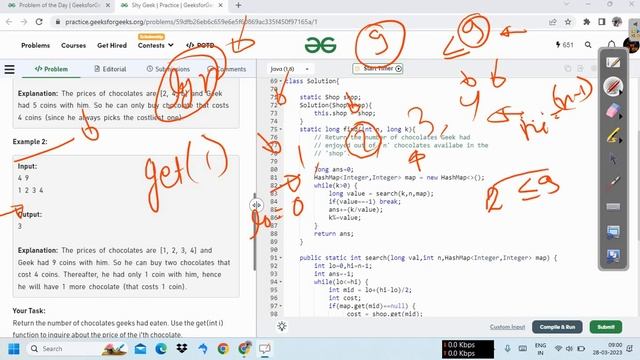Open the Windows Start menu
This screenshot has height=360, width=640.
[13, 349]
